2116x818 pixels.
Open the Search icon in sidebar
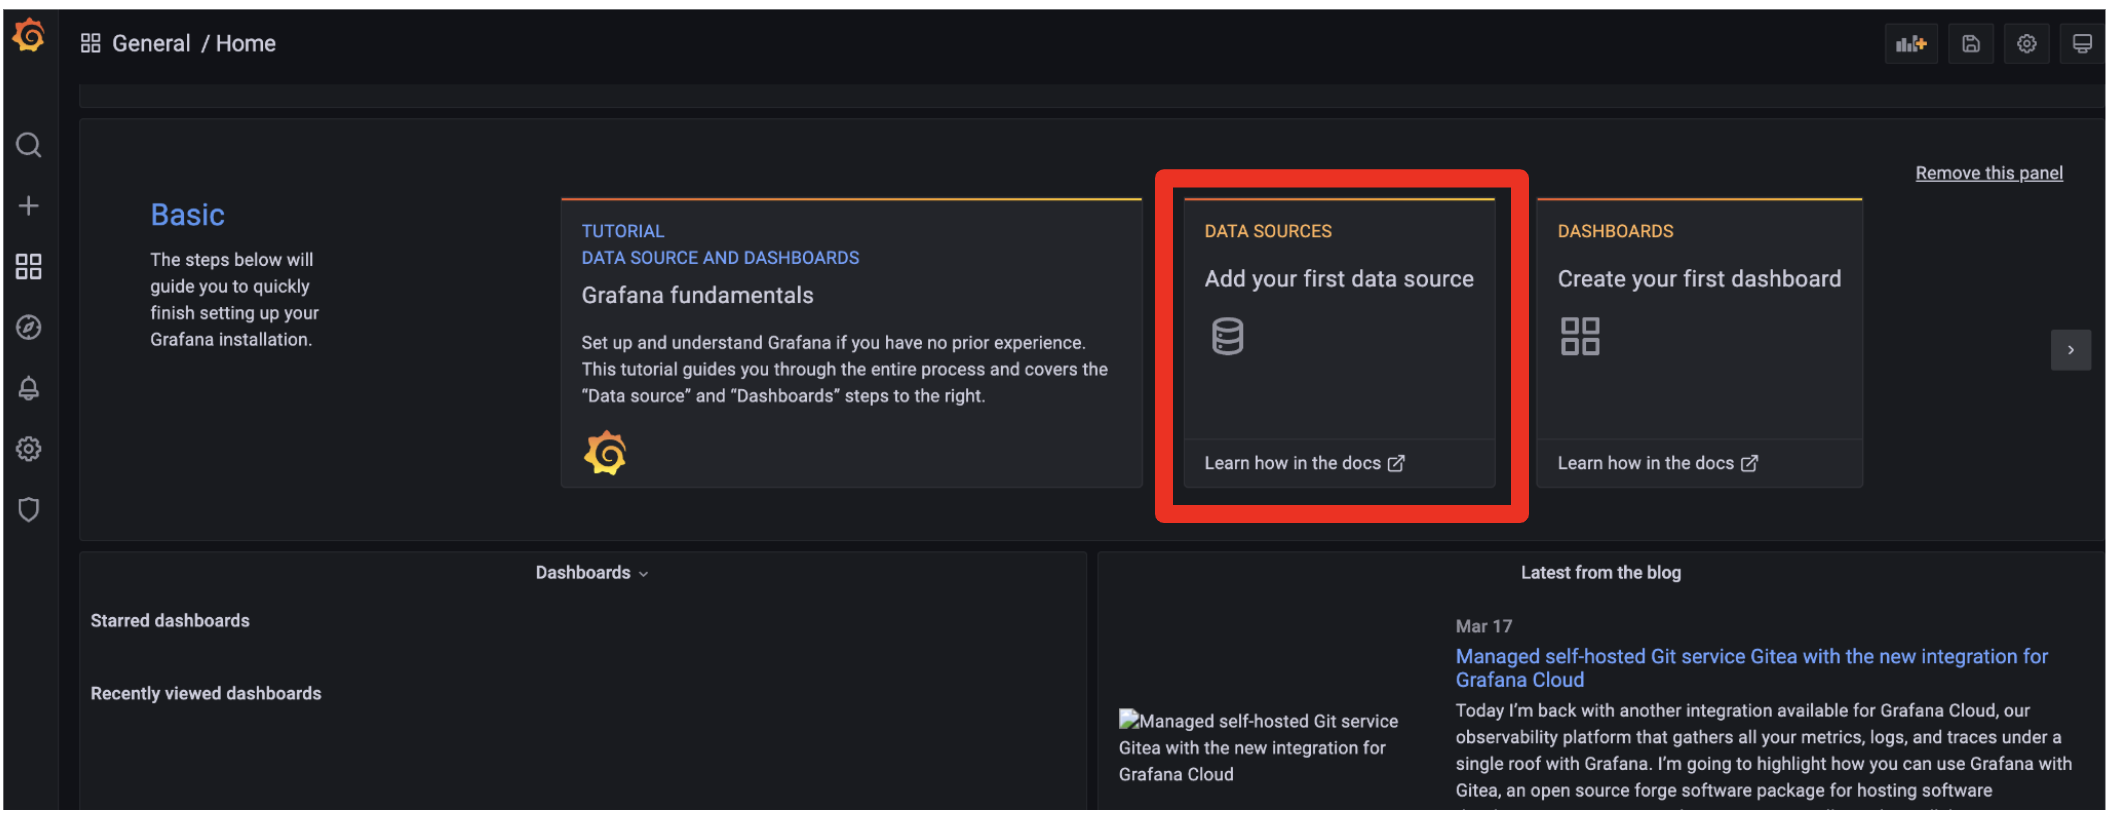coord(29,146)
